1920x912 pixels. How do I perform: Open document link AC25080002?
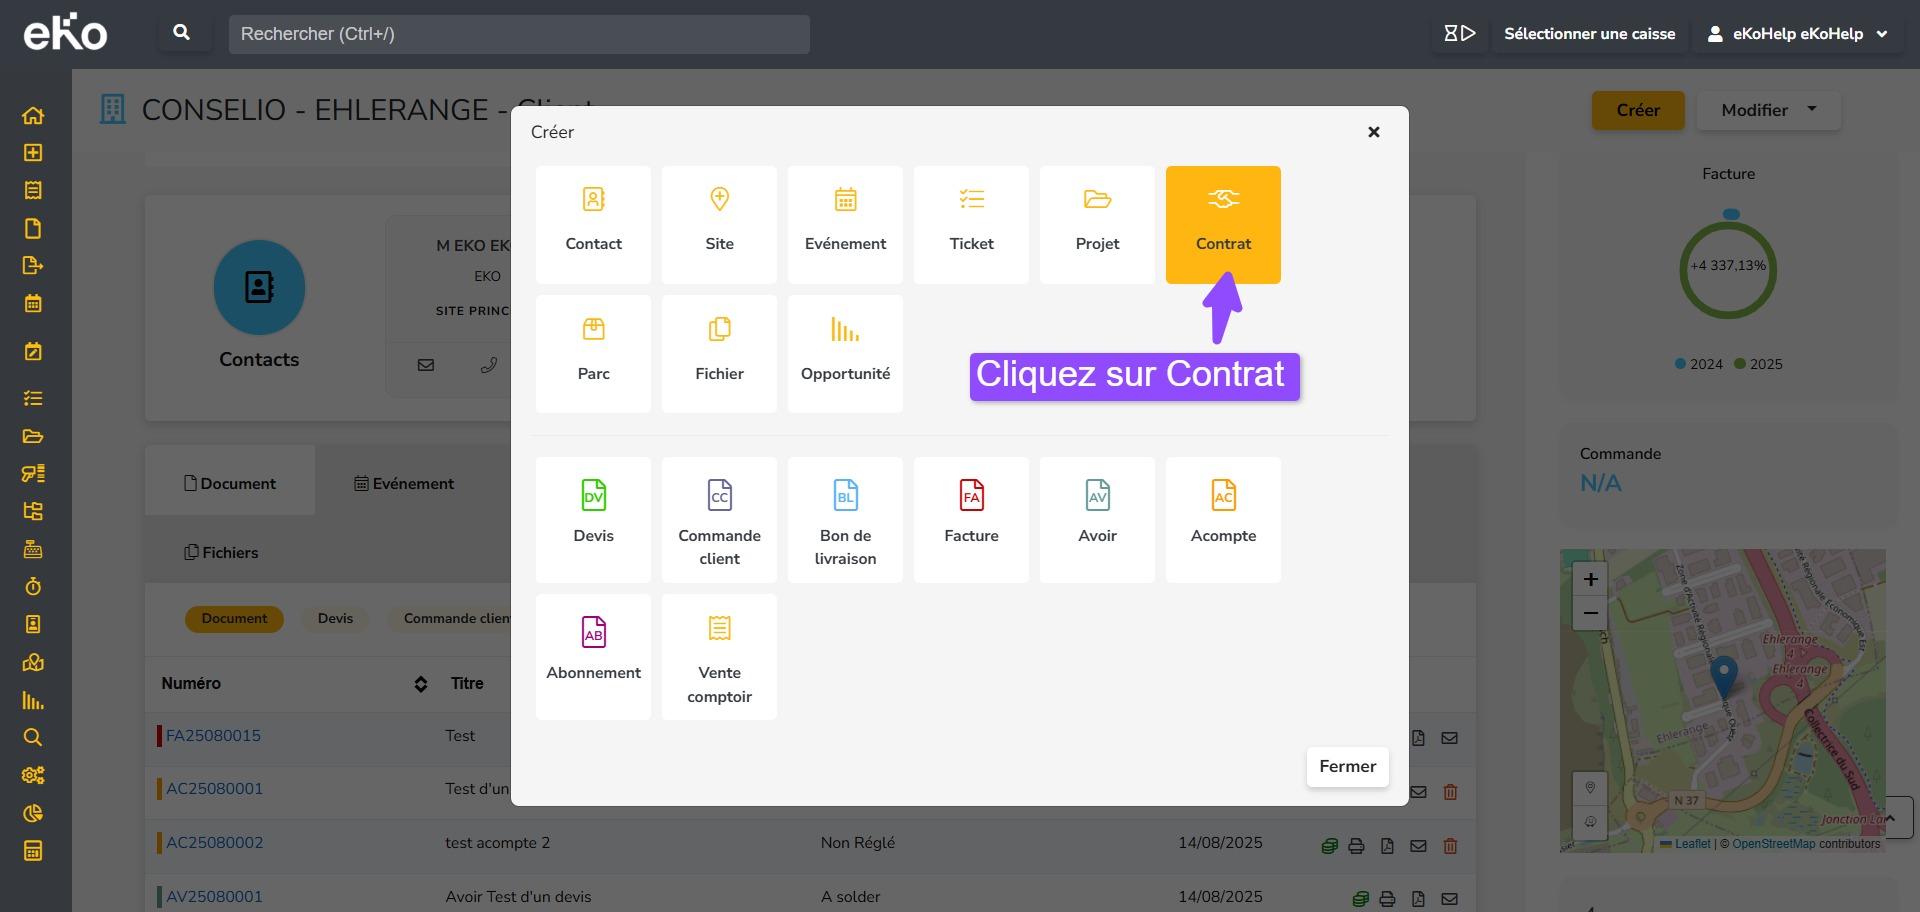click(x=214, y=843)
